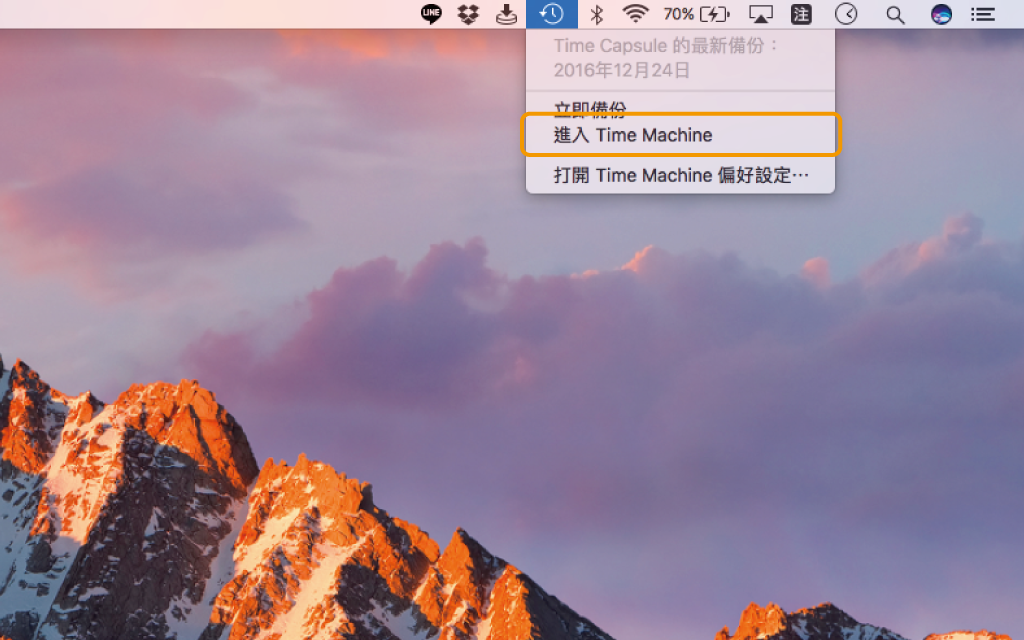Open the 注 input source menu
The height and width of the screenshot is (640, 1024).
[800, 14]
